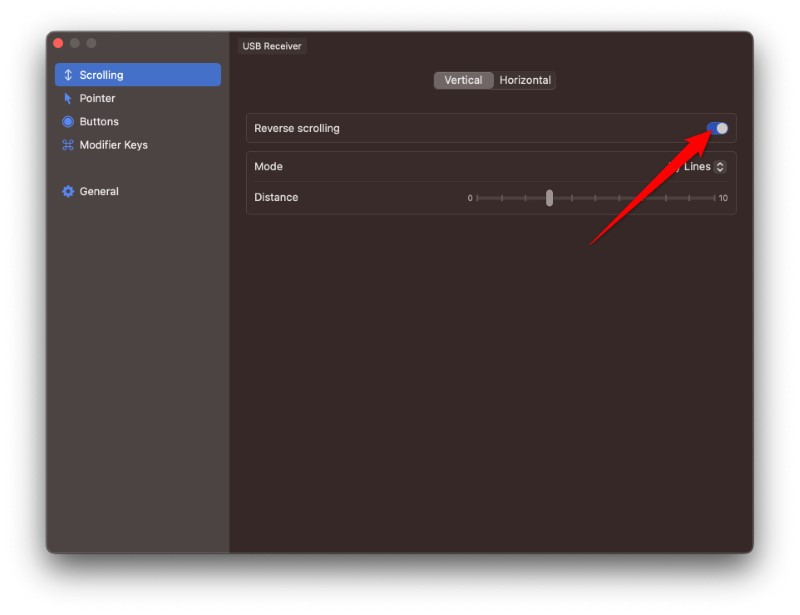The image size is (800, 615).
Task: Click the Pointer sidebar label
Action: [x=97, y=98]
